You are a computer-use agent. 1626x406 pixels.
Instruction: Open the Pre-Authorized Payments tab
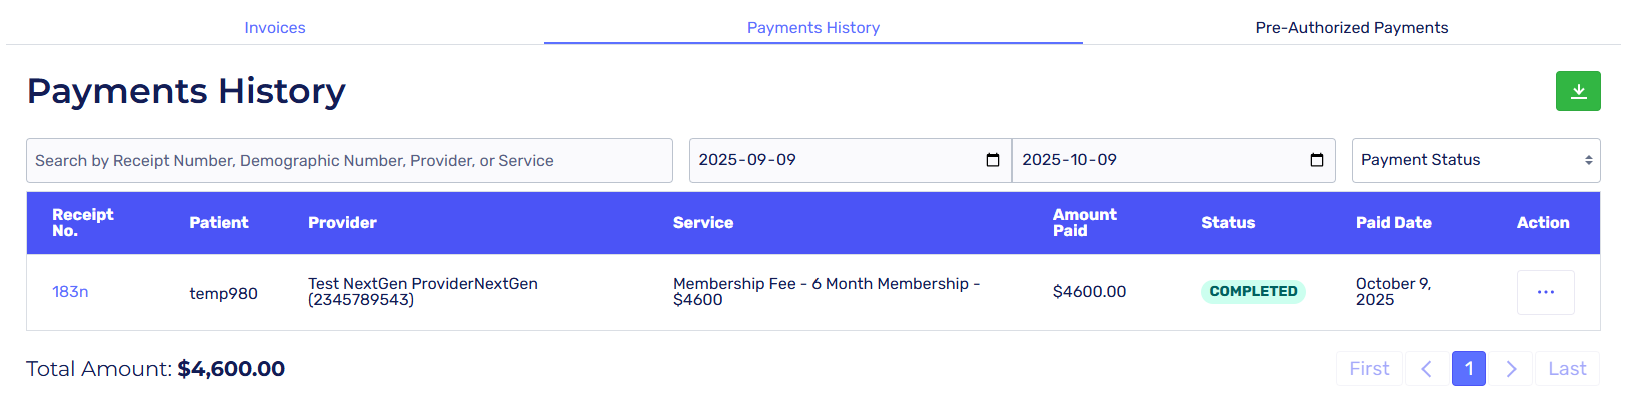[1351, 28]
